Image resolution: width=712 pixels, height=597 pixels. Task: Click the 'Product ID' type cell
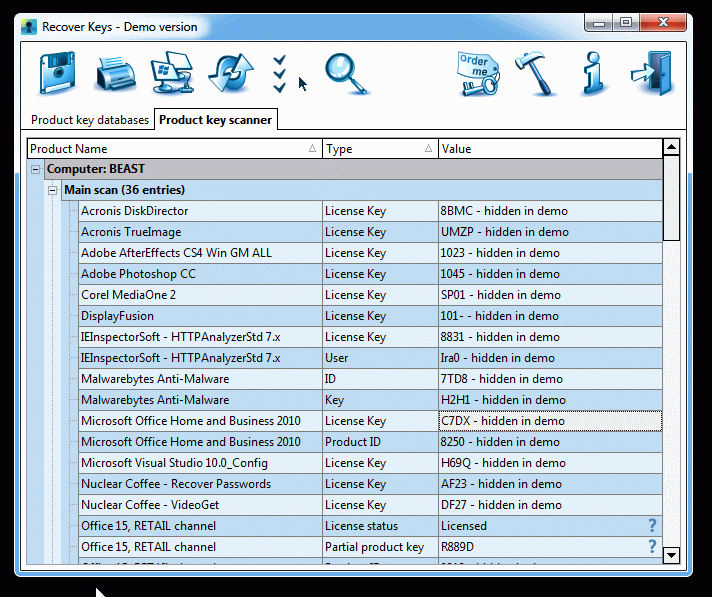[380, 442]
